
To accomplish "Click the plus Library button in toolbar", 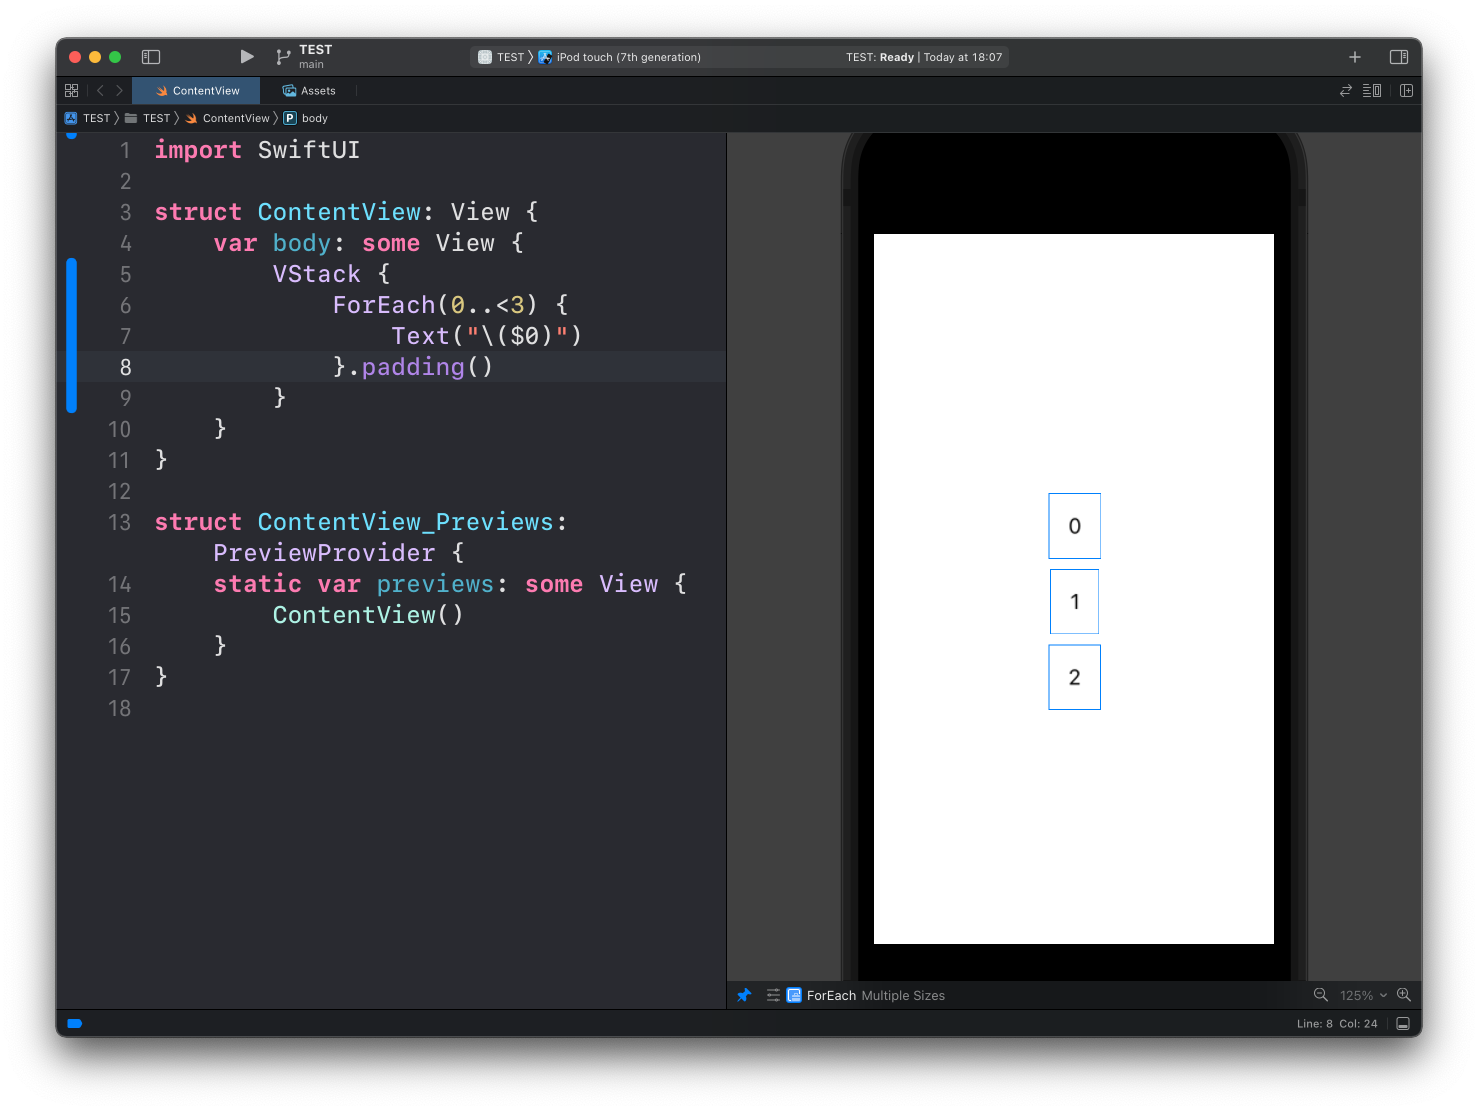I will 1355,57.
